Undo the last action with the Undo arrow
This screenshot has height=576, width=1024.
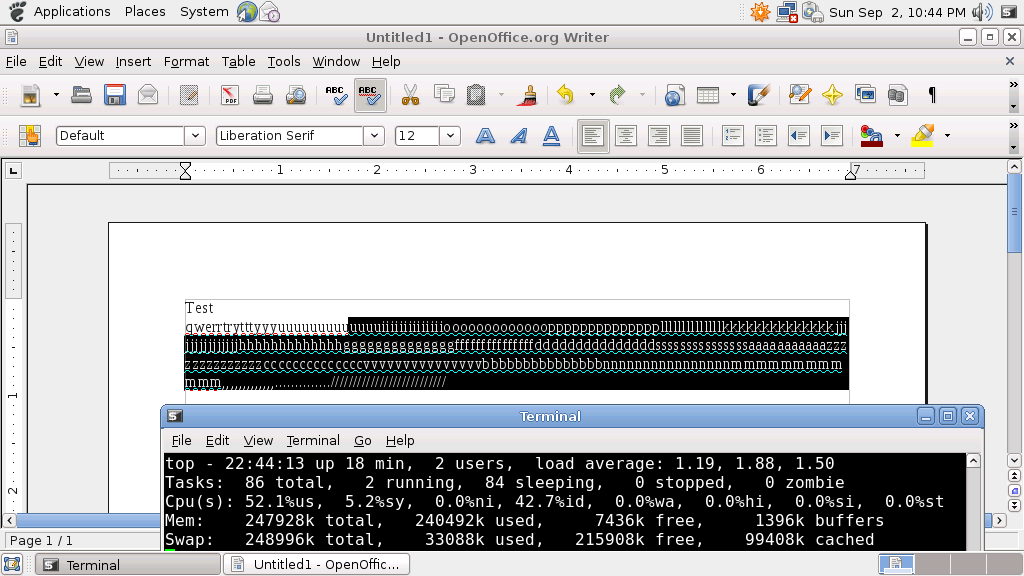[x=566, y=95]
